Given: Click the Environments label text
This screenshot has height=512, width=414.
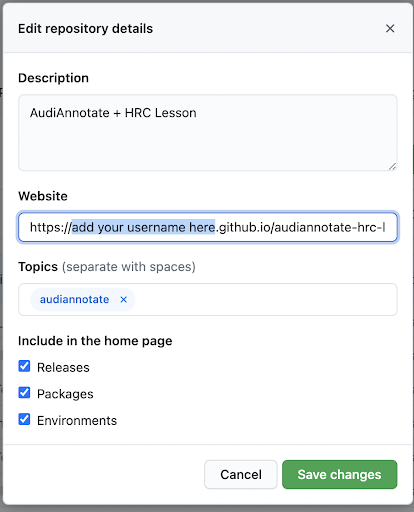Looking at the screenshot, I should pyautogui.click(x=77, y=421).
